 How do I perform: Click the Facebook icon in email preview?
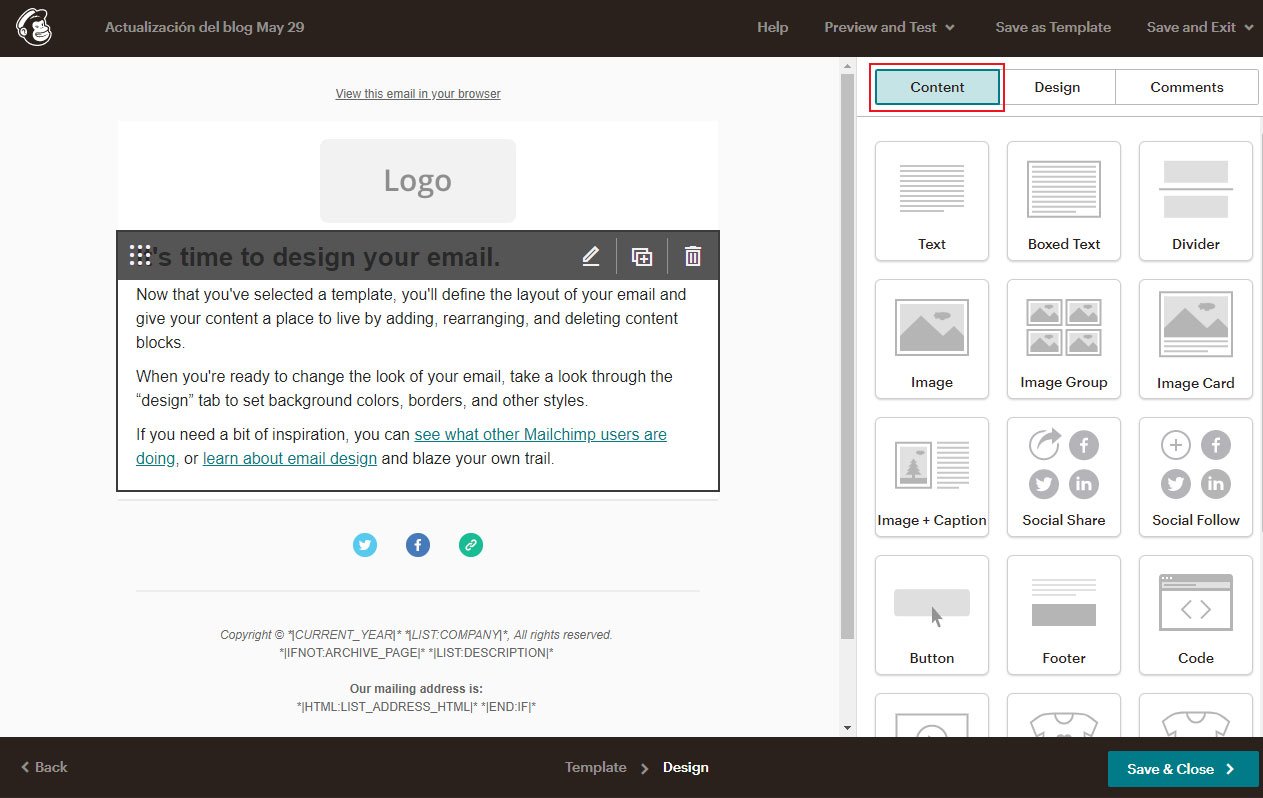[x=418, y=545]
